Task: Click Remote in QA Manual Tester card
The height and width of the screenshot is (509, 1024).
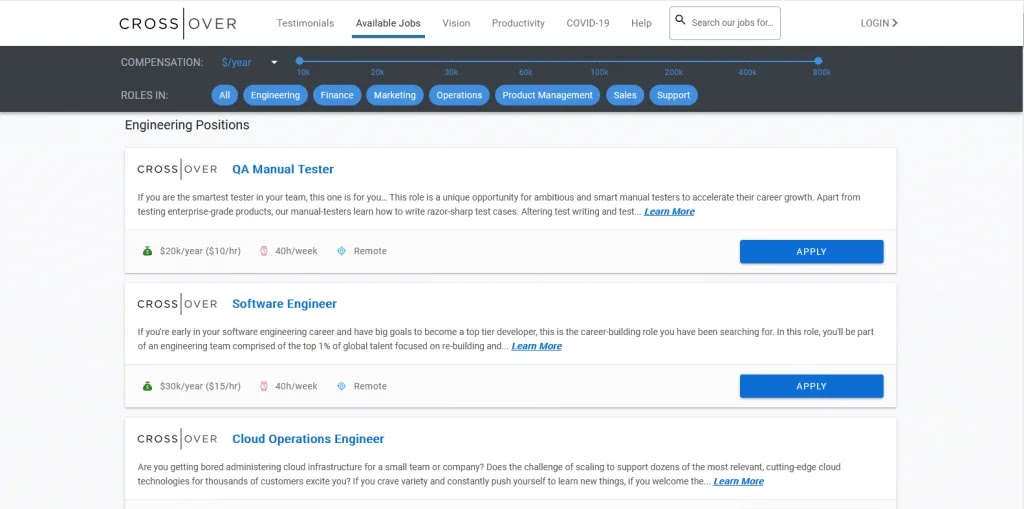Action: (x=370, y=251)
